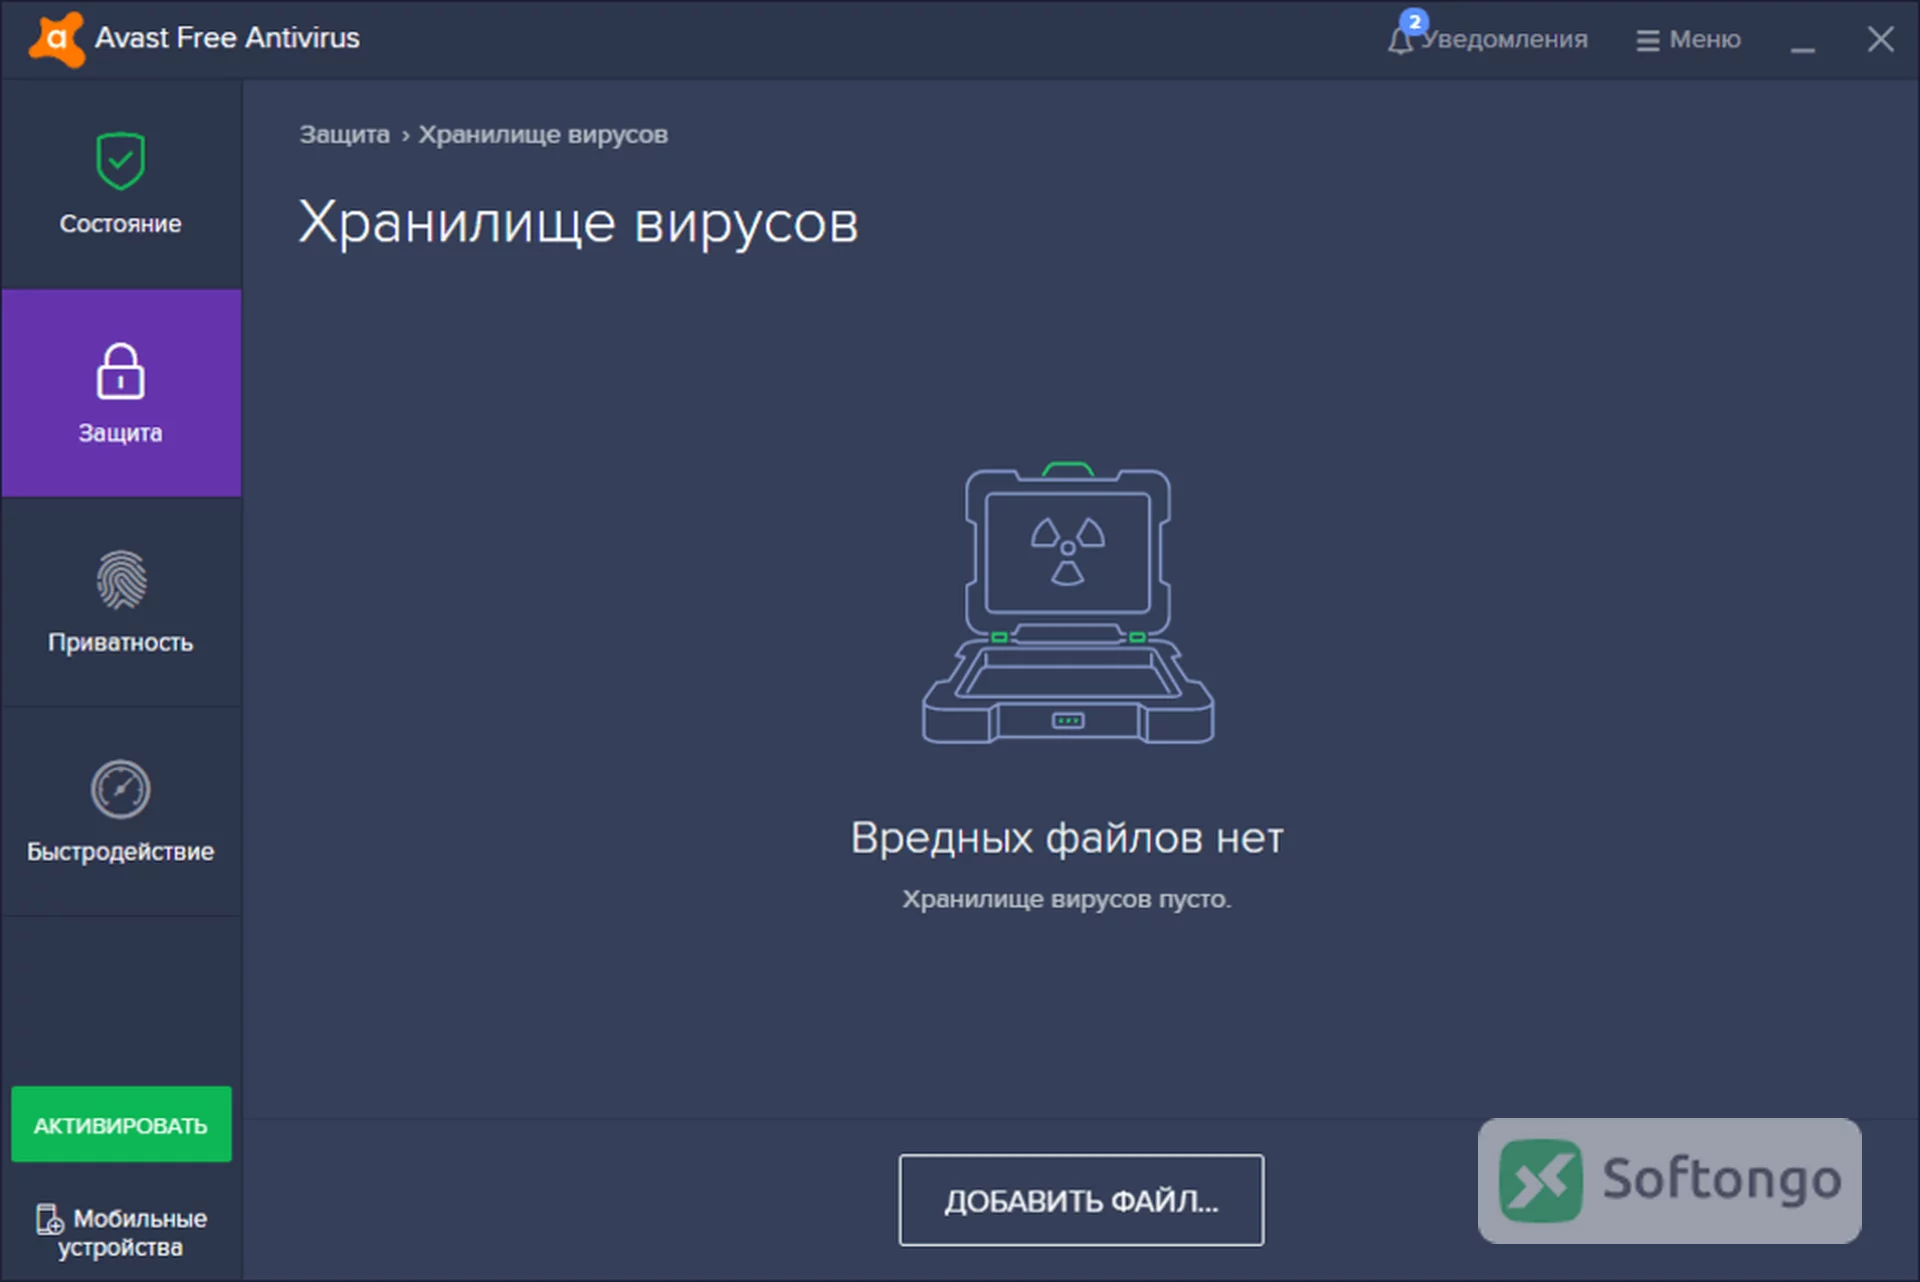Click the virus chest laptop illustration
1920x1282 pixels.
coord(1067,603)
